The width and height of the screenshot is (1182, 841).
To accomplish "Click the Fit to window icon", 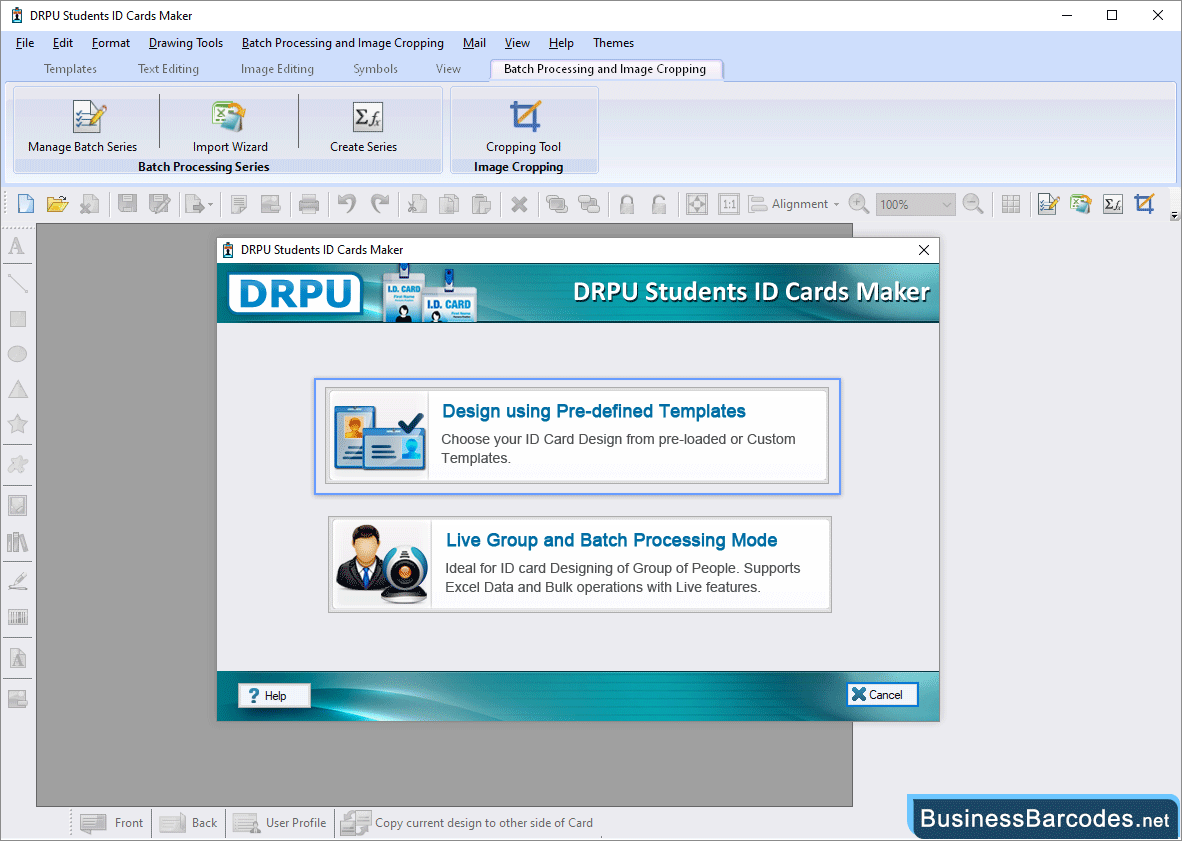I will tap(697, 203).
